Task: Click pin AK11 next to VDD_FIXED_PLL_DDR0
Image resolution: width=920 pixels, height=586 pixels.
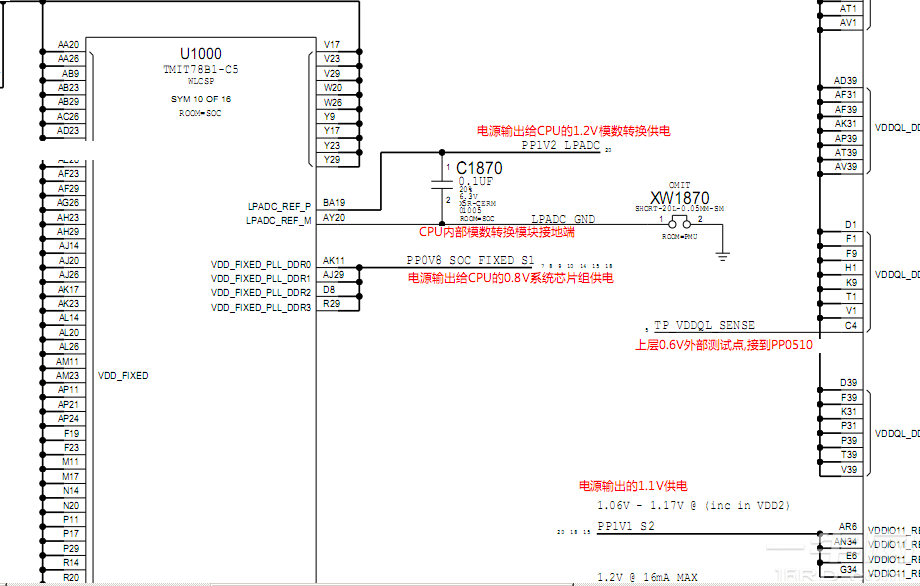Action: 333,260
